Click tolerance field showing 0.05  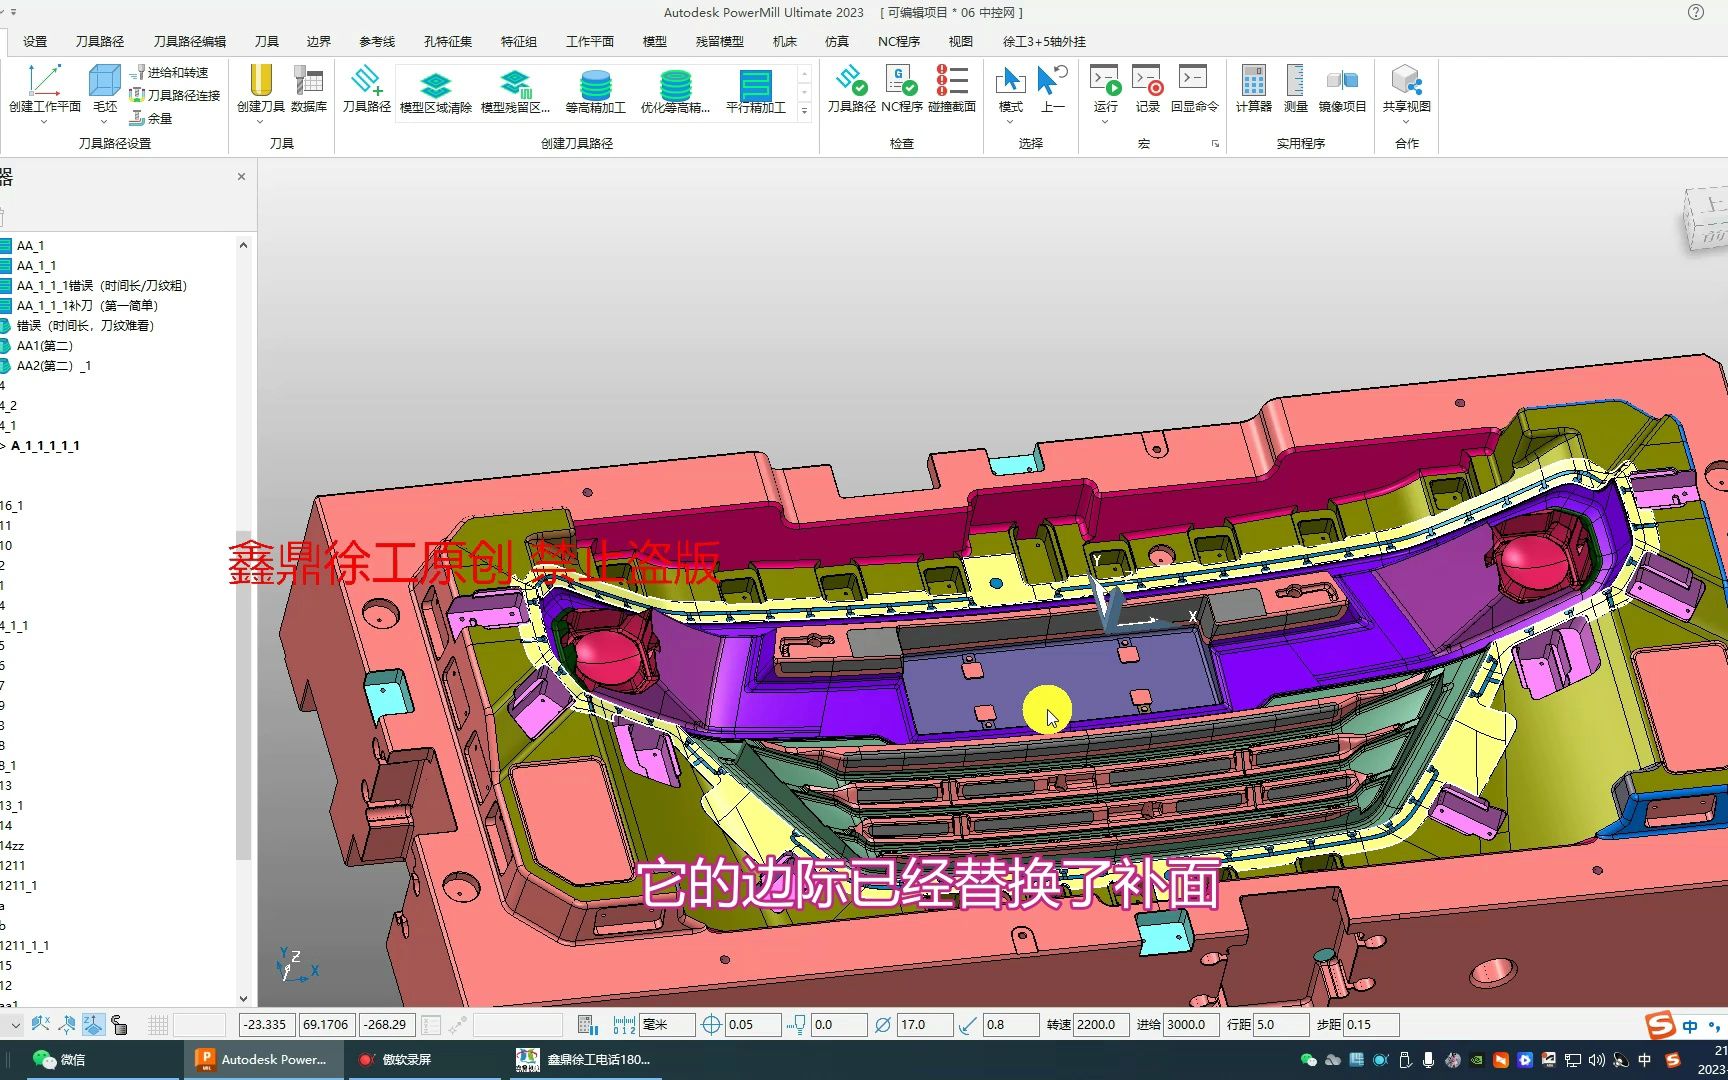[x=753, y=1024]
